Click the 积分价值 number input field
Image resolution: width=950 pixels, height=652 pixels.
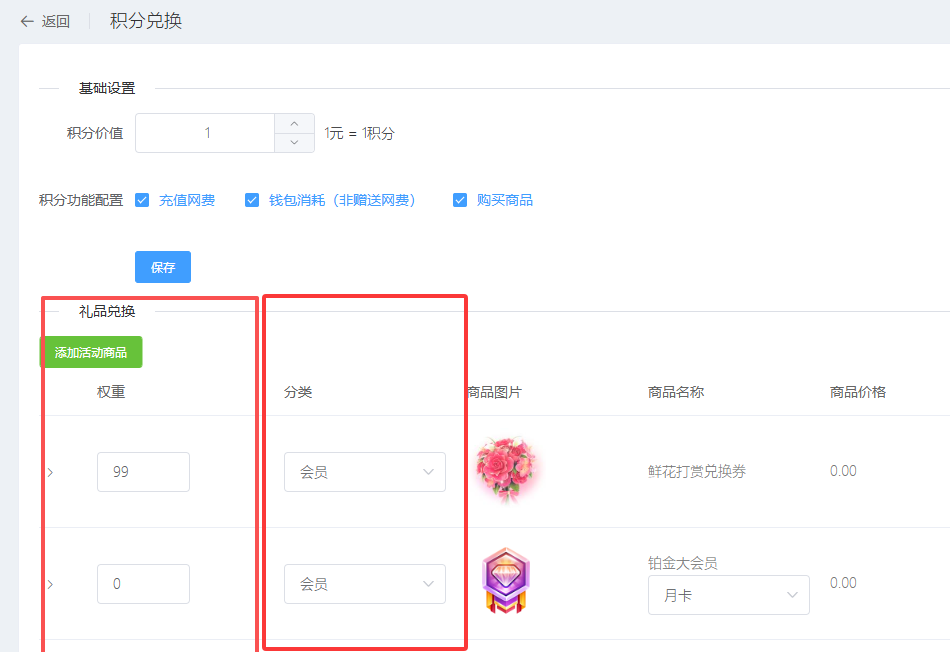pyautogui.click(x=205, y=133)
